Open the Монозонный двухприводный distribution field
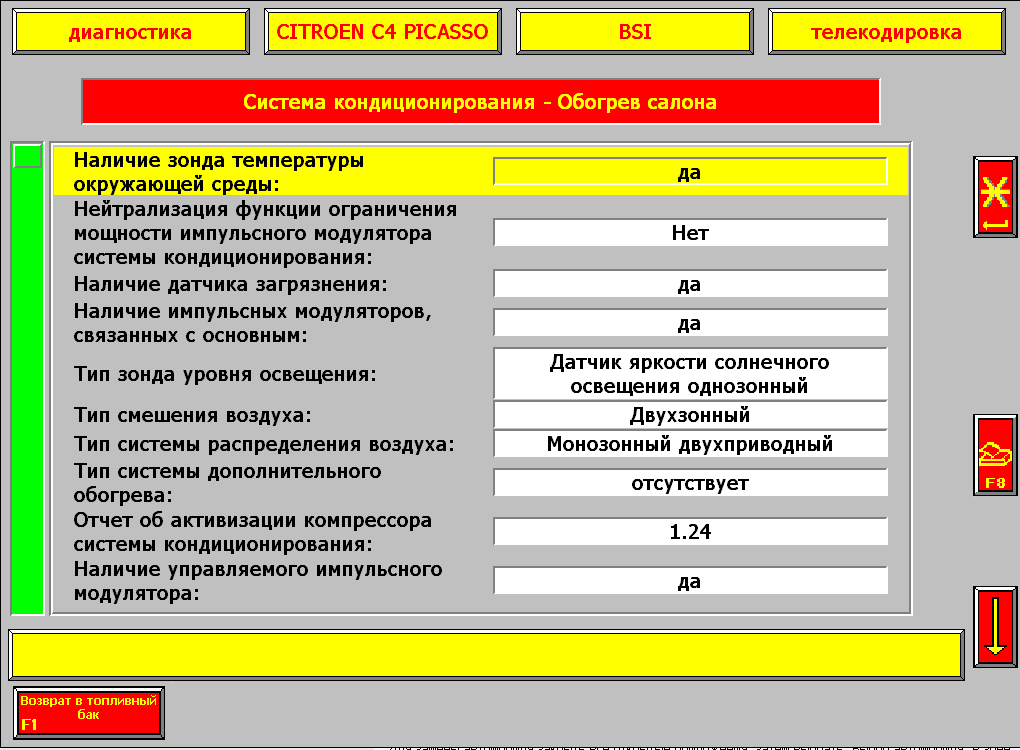This screenshot has width=1020, height=750. click(x=690, y=444)
